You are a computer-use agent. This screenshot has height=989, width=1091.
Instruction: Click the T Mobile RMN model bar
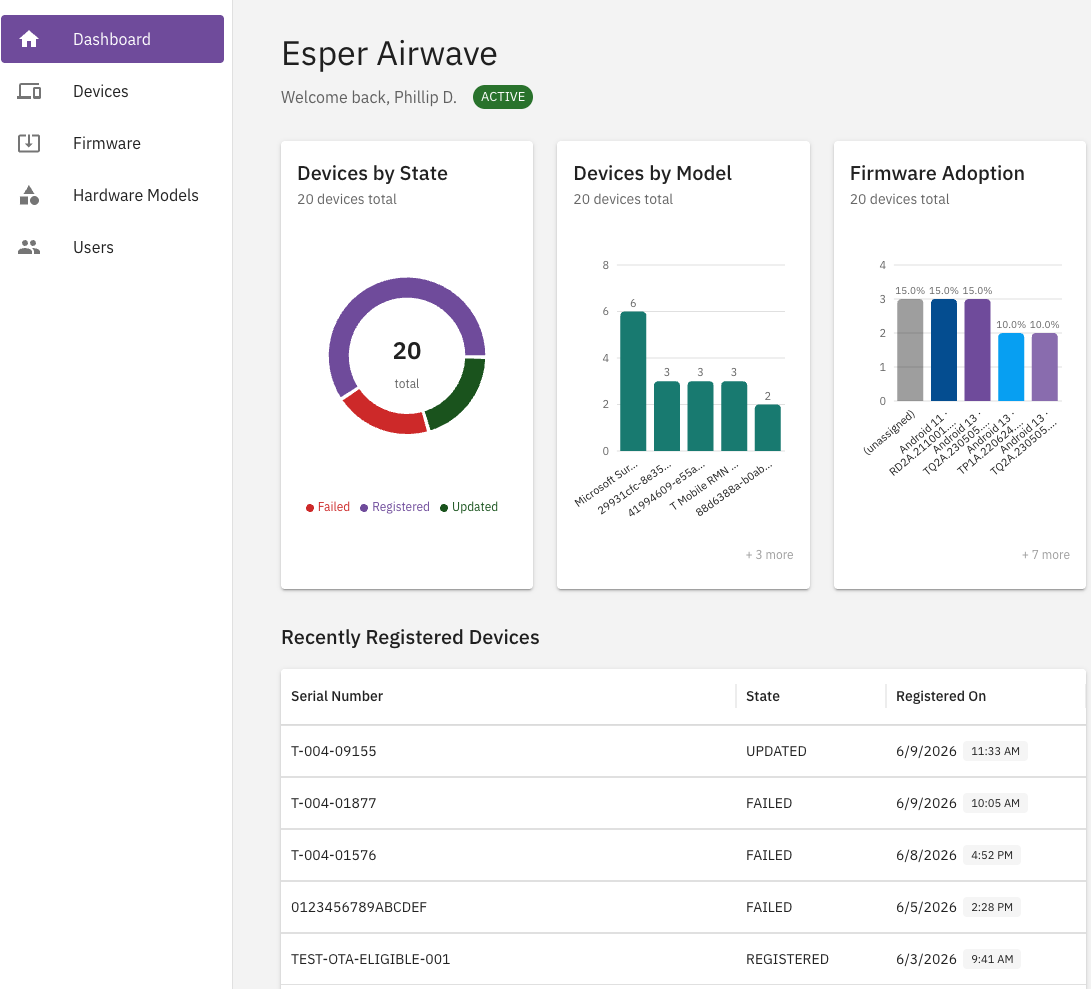pos(734,416)
